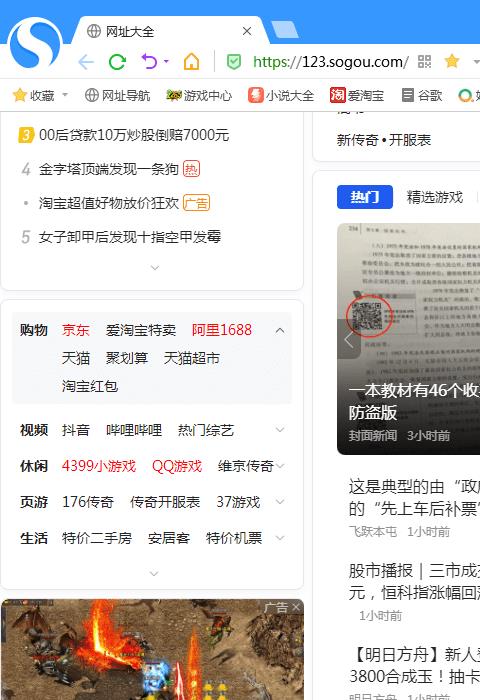Open ad link 淘宝超值好物放价狂欢

pos(109,203)
